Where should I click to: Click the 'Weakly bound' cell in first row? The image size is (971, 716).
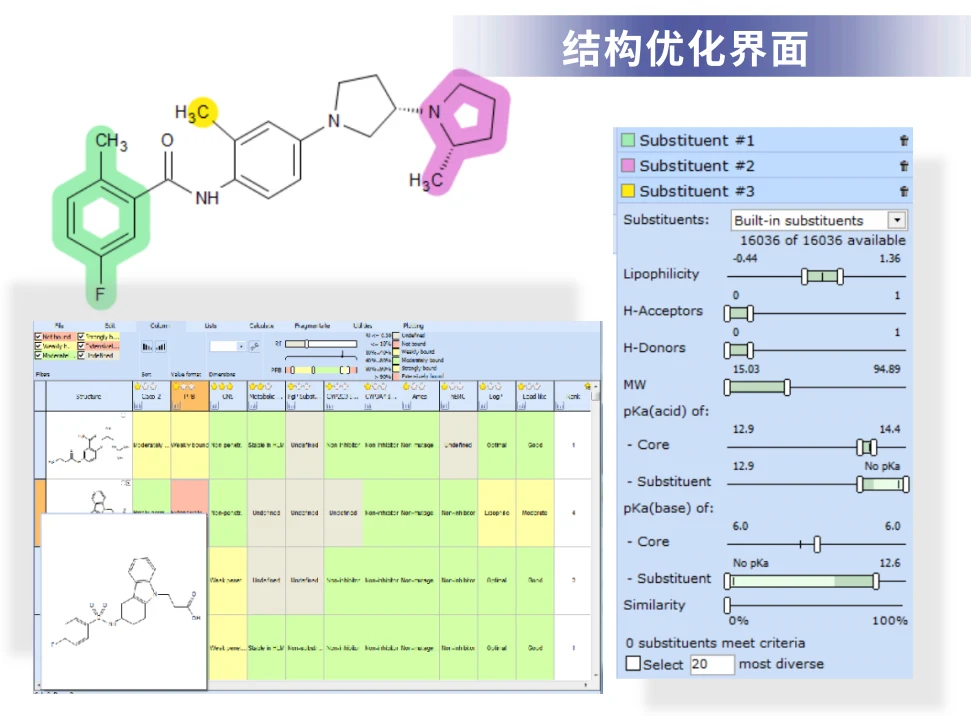pos(189,445)
